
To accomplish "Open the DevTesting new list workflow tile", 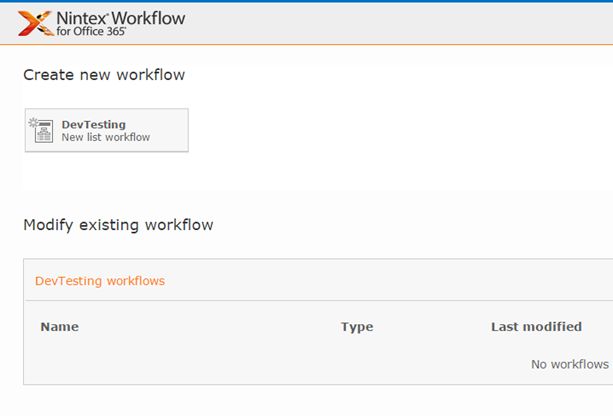I will point(106,130).
